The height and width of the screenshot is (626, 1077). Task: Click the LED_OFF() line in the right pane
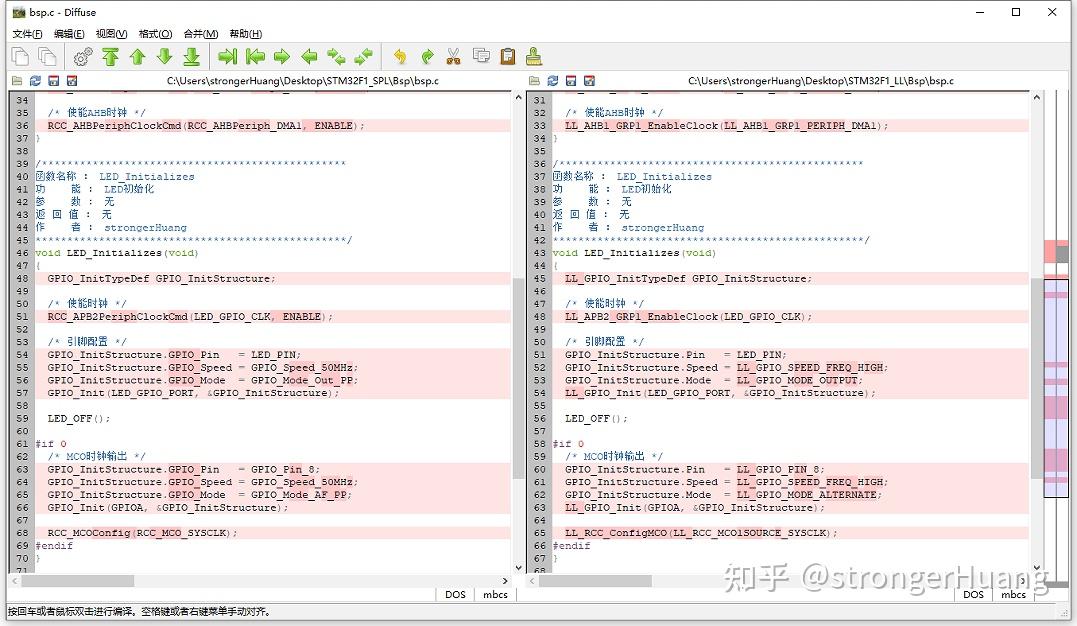(790, 418)
